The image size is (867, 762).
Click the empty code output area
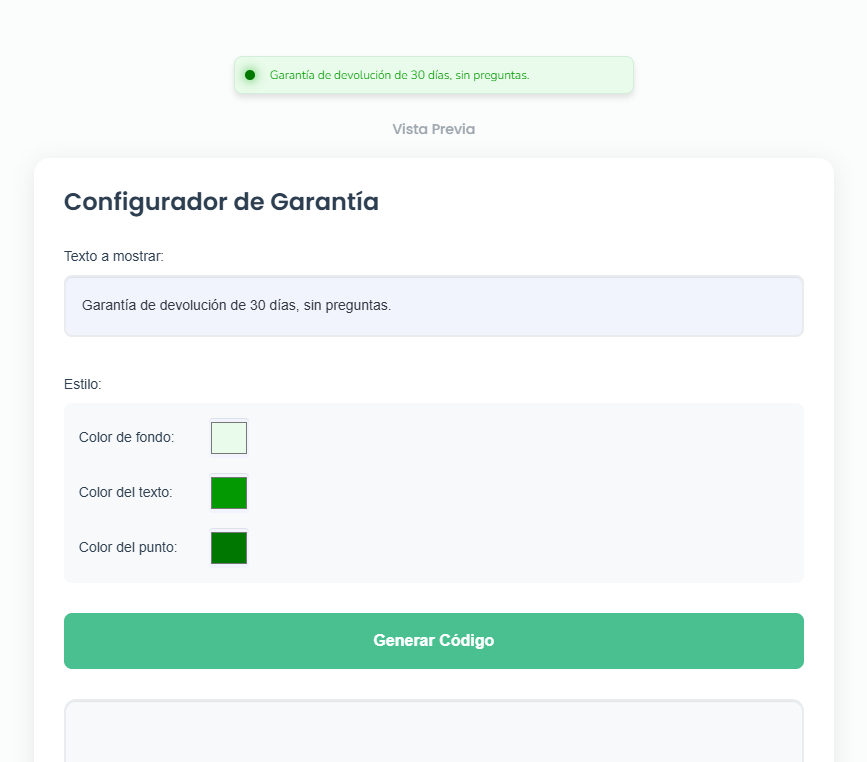pos(433,730)
